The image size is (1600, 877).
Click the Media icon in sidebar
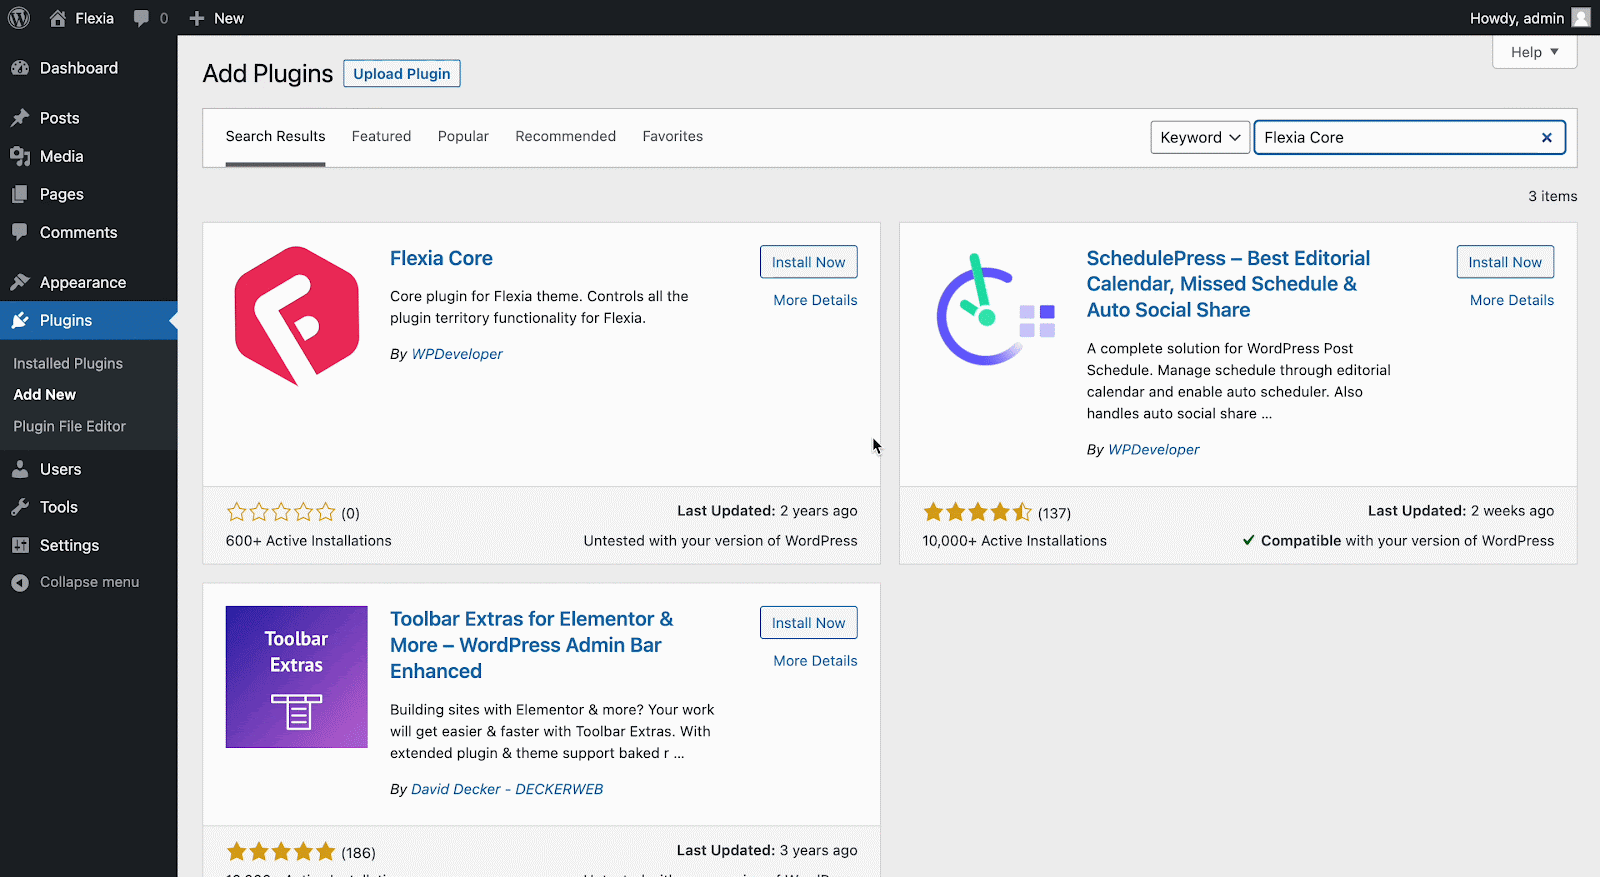click(x=20, y=156)
